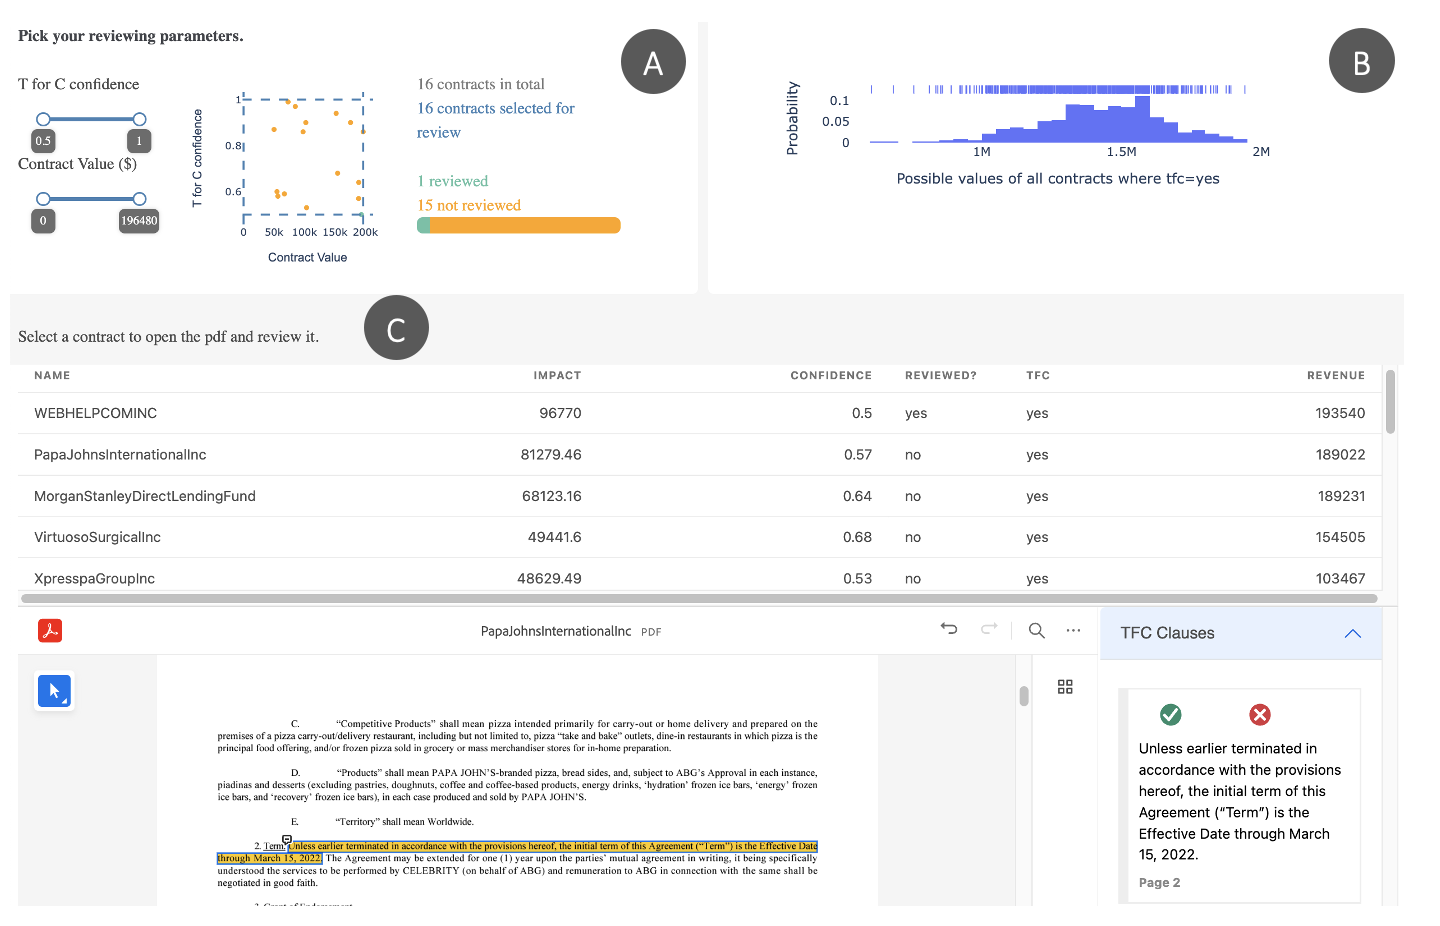Click the 196480 max value badge
The image size is (1440, 926).
click(139, 221)
